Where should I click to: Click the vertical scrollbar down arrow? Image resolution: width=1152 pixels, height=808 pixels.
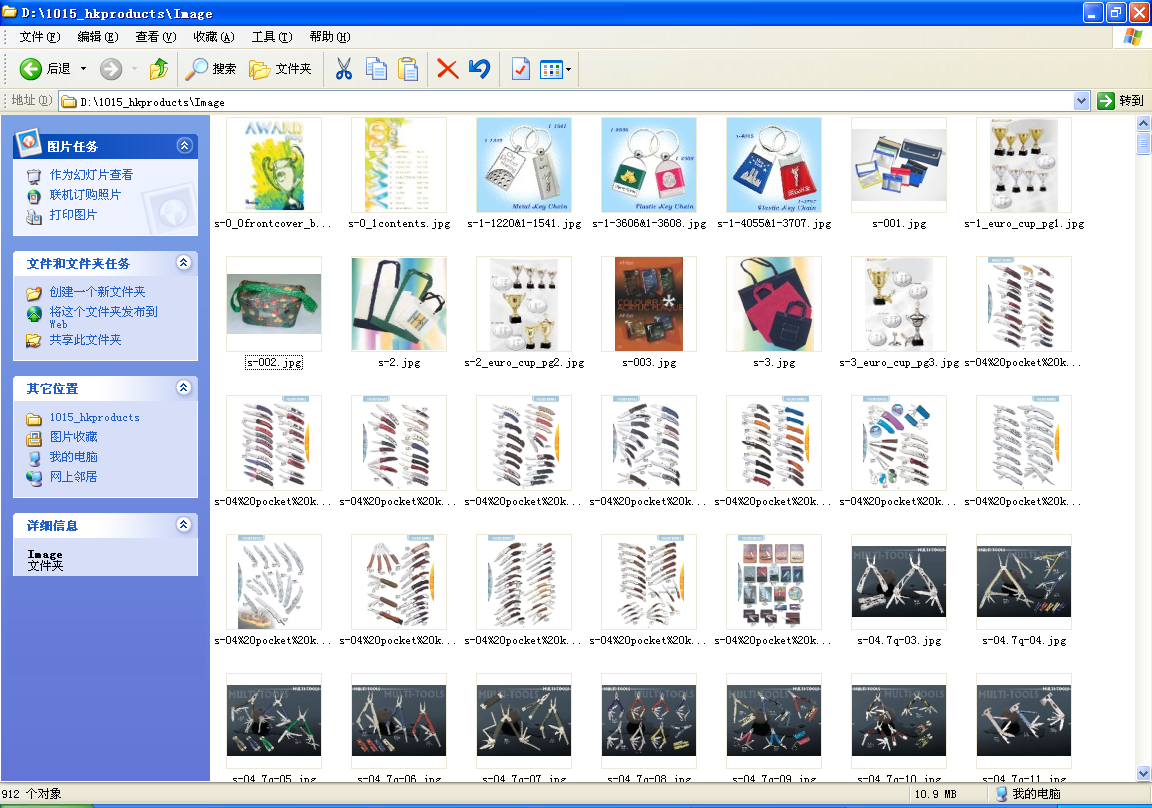click(1144, 773)
